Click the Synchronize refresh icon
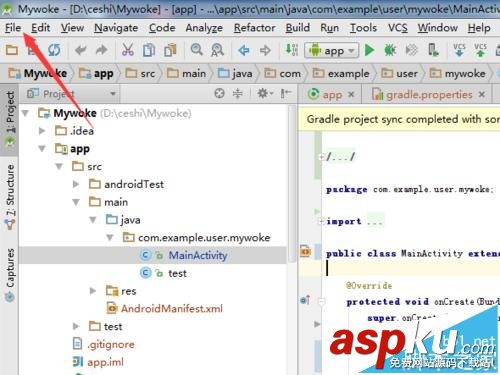 coord(54,50)
